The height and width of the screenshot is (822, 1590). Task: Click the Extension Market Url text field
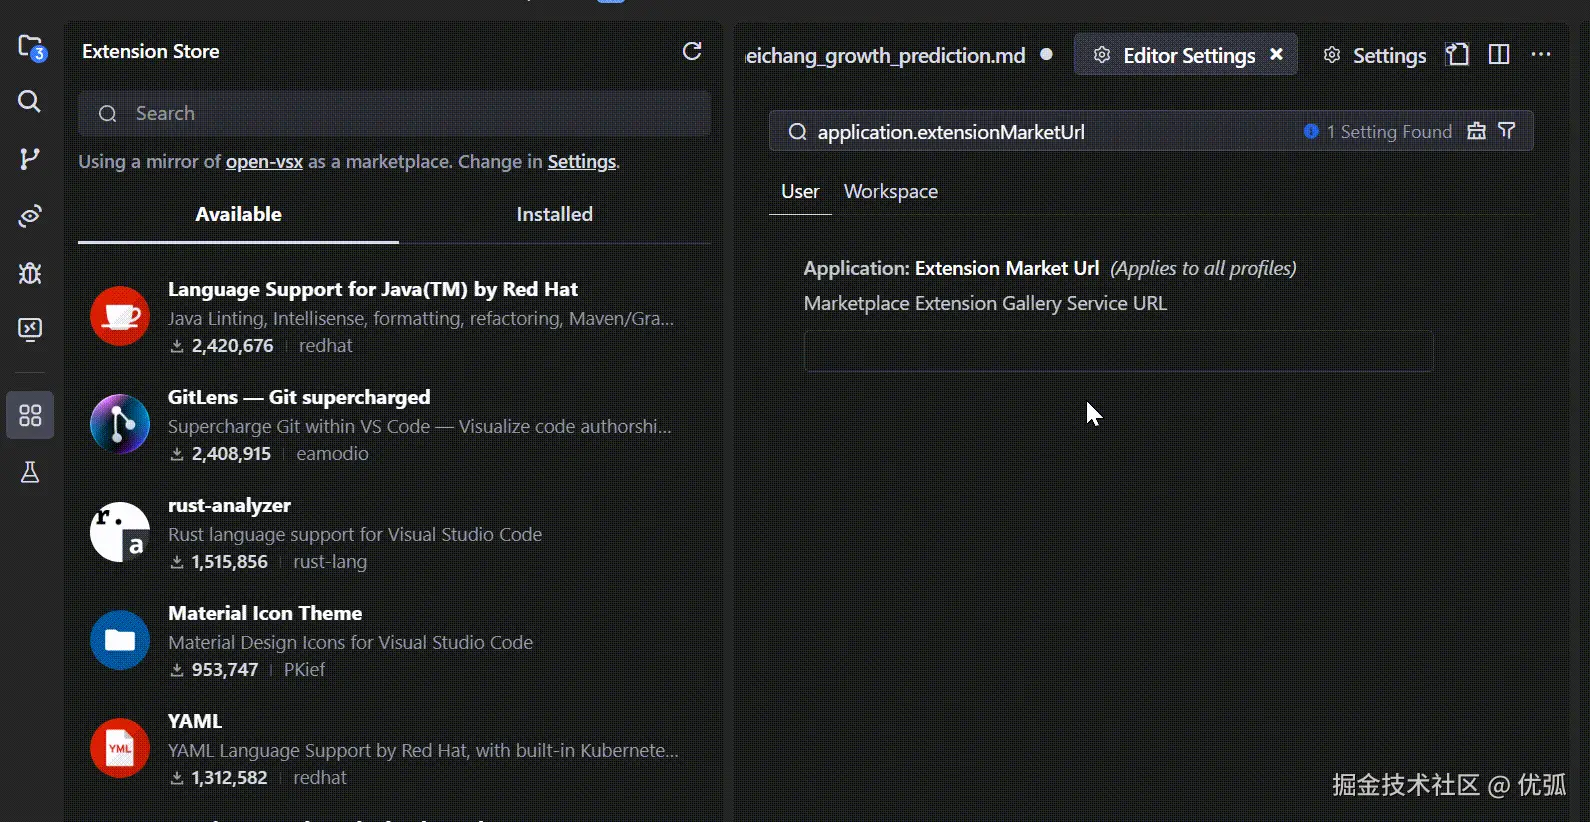[1118, 351]
